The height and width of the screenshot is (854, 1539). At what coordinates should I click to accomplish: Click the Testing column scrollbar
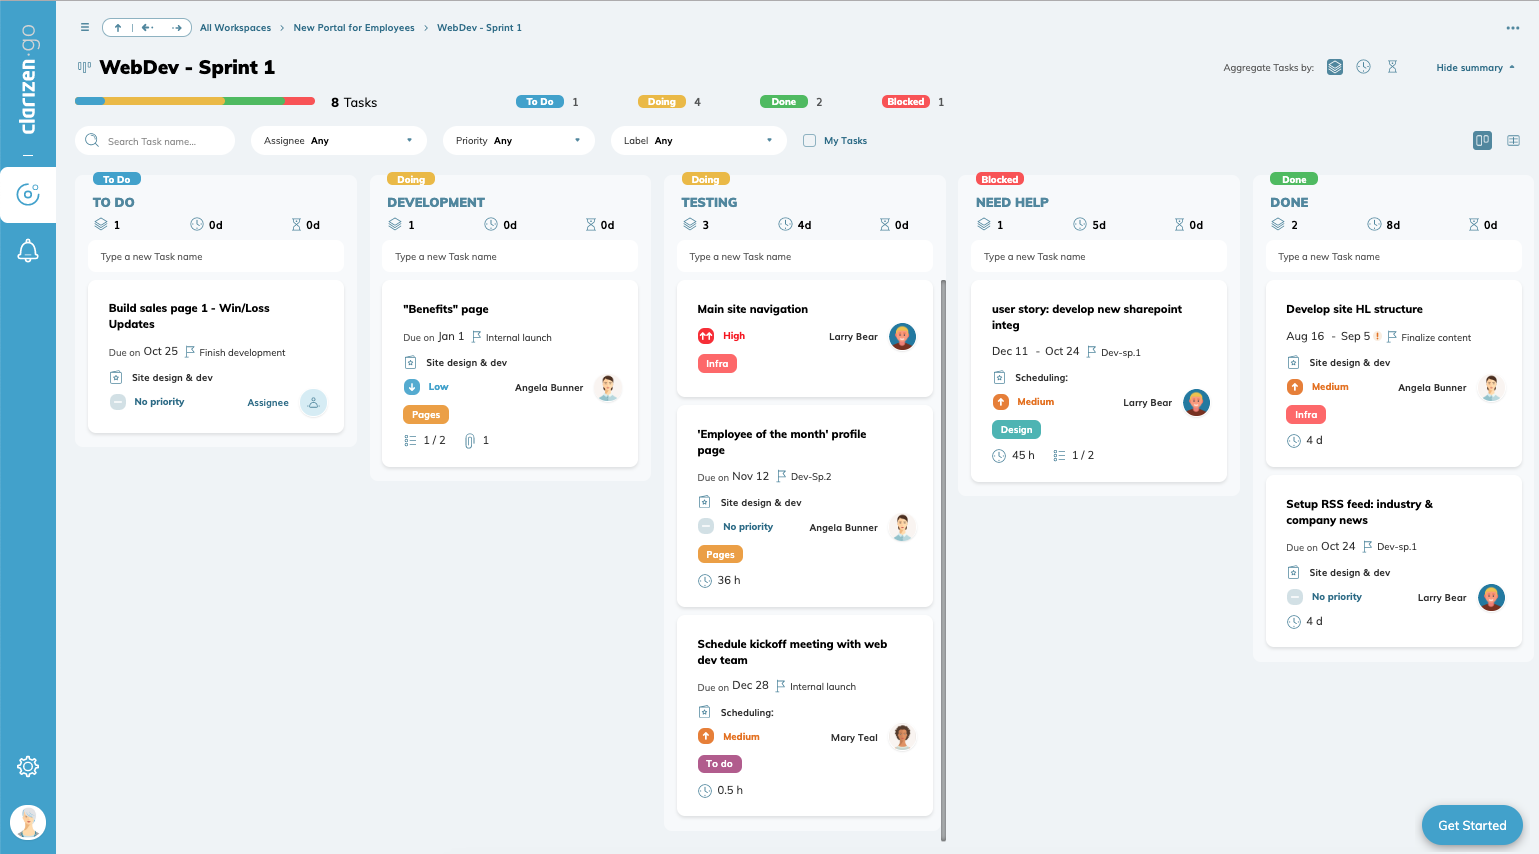943,560
